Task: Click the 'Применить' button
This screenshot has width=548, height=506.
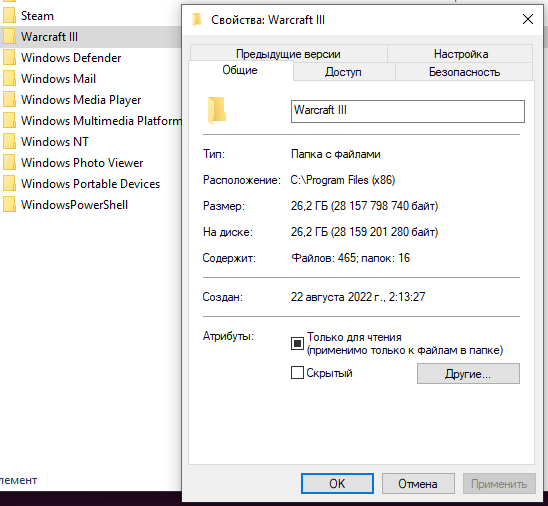Action: click(499, 484)
